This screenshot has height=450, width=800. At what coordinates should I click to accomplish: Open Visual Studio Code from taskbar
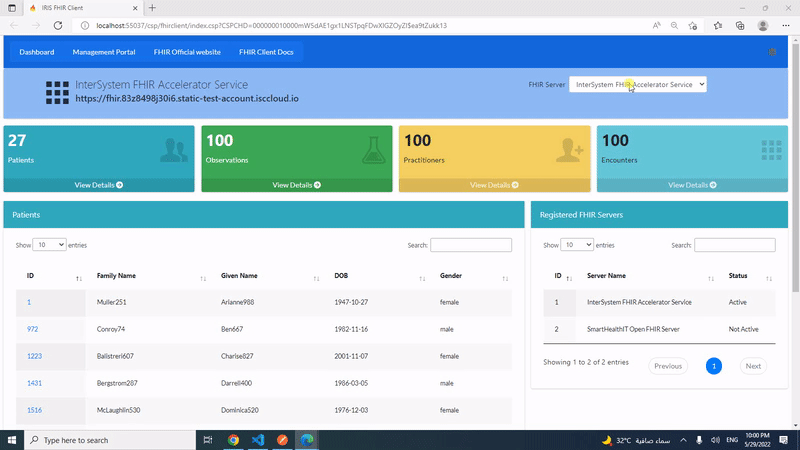[x=258, y=440]
